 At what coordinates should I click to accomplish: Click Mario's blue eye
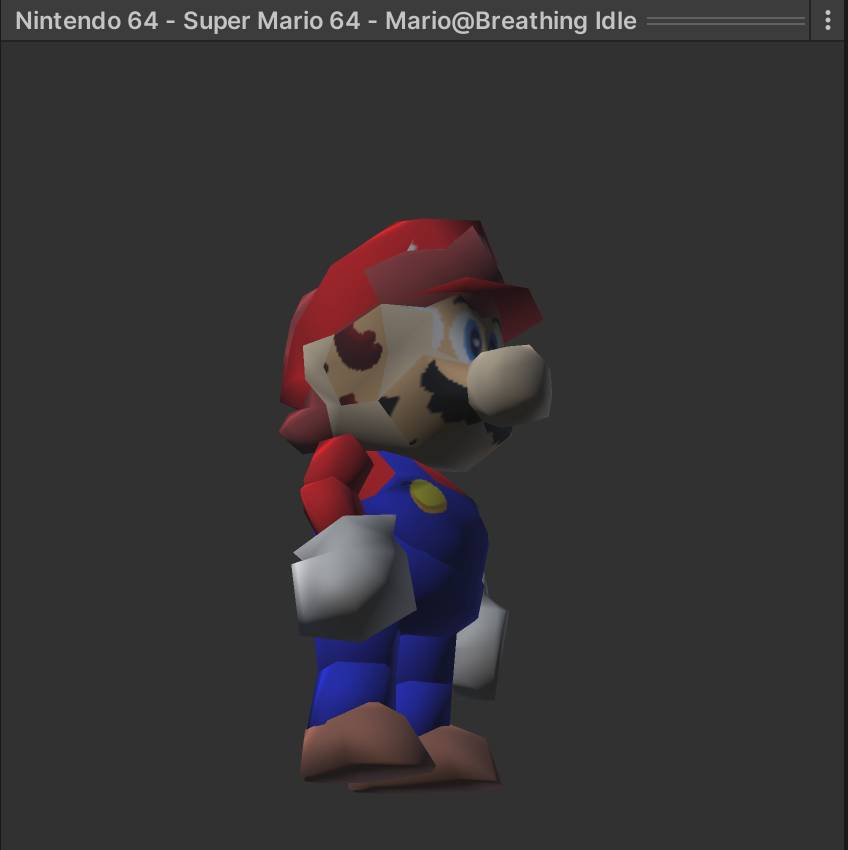472,340
